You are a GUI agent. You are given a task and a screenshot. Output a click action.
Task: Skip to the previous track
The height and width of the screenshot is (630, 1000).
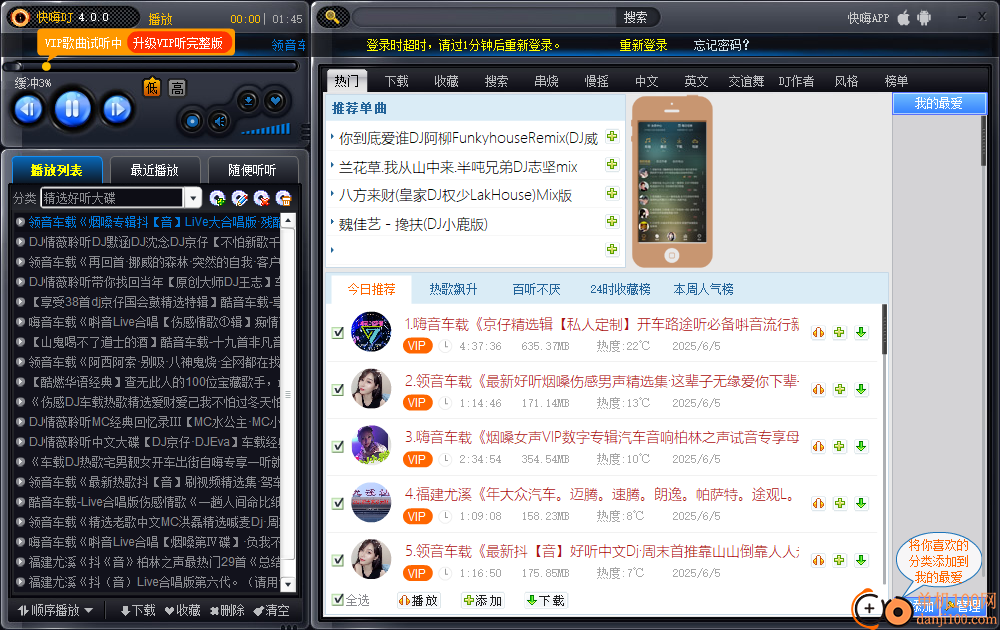click(28, 109)
